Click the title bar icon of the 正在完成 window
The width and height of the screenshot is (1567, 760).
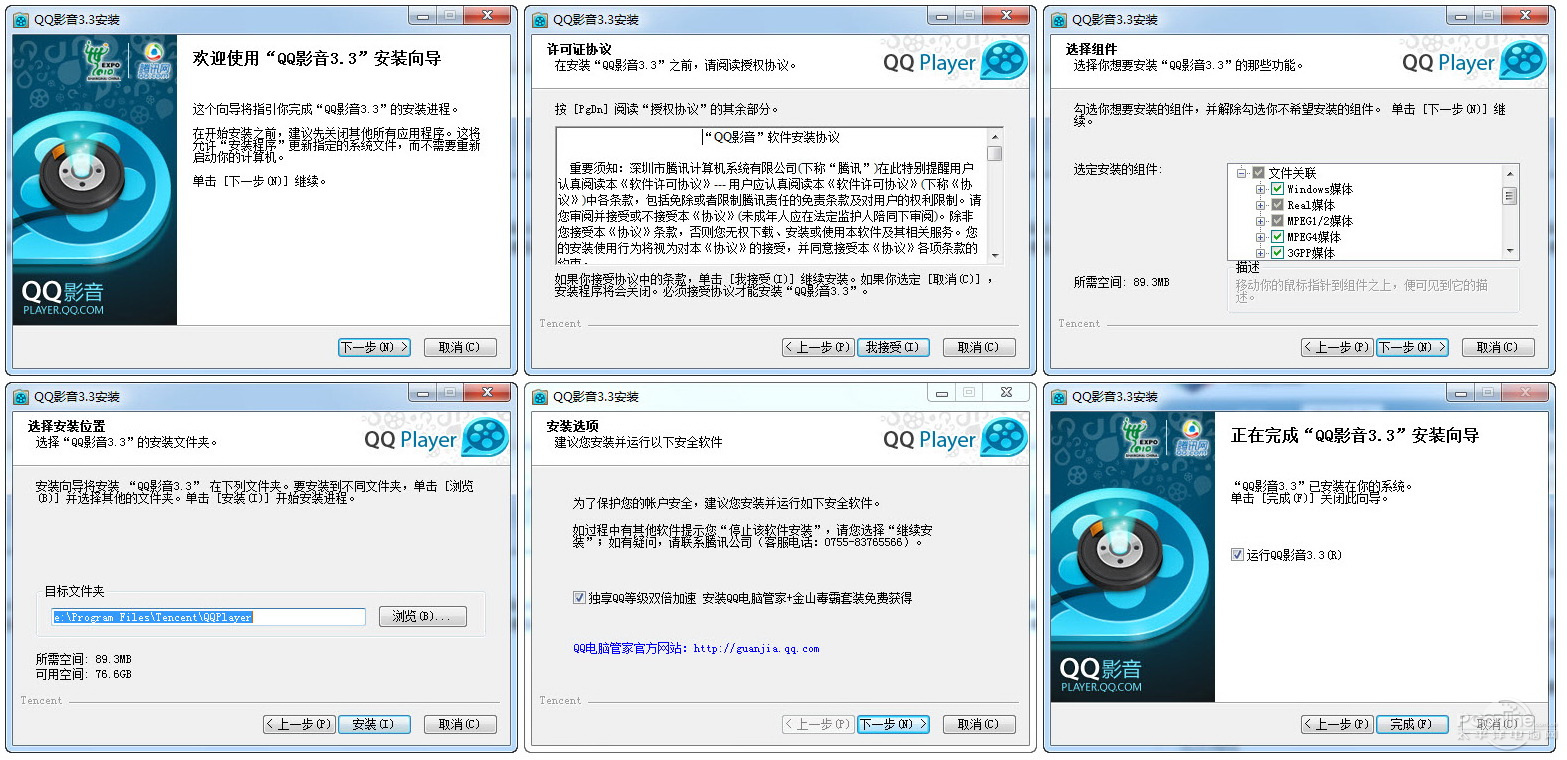pos(1059,397)
